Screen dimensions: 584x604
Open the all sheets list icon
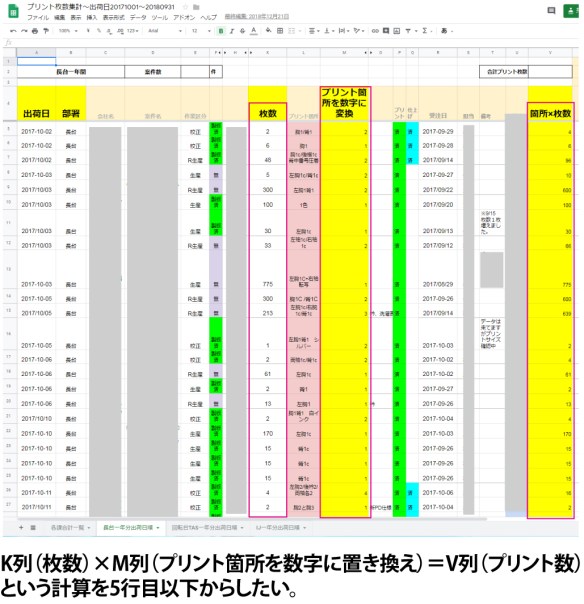point(33,528)
